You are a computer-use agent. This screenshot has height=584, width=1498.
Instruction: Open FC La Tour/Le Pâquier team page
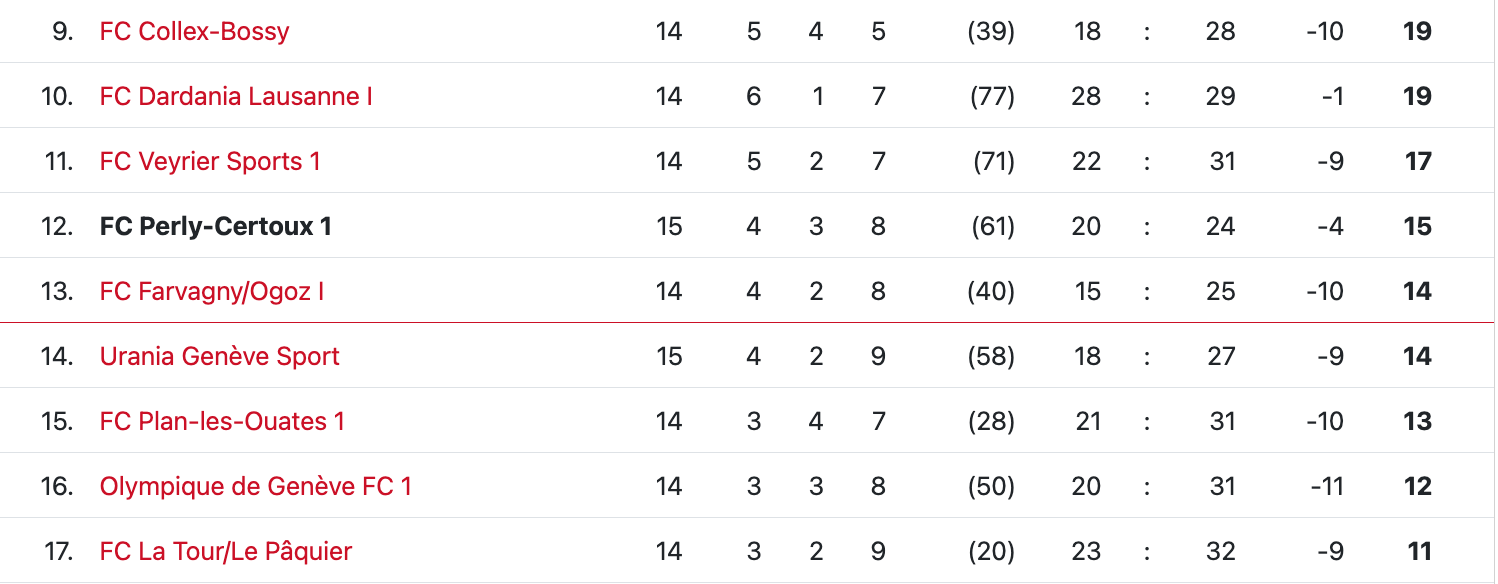pos(226,551)
